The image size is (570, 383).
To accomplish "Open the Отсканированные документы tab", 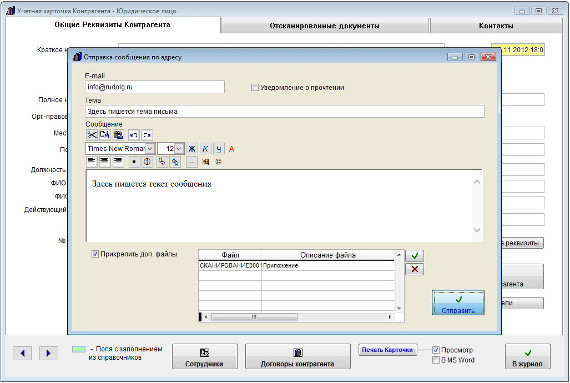I will pos(325,26).
